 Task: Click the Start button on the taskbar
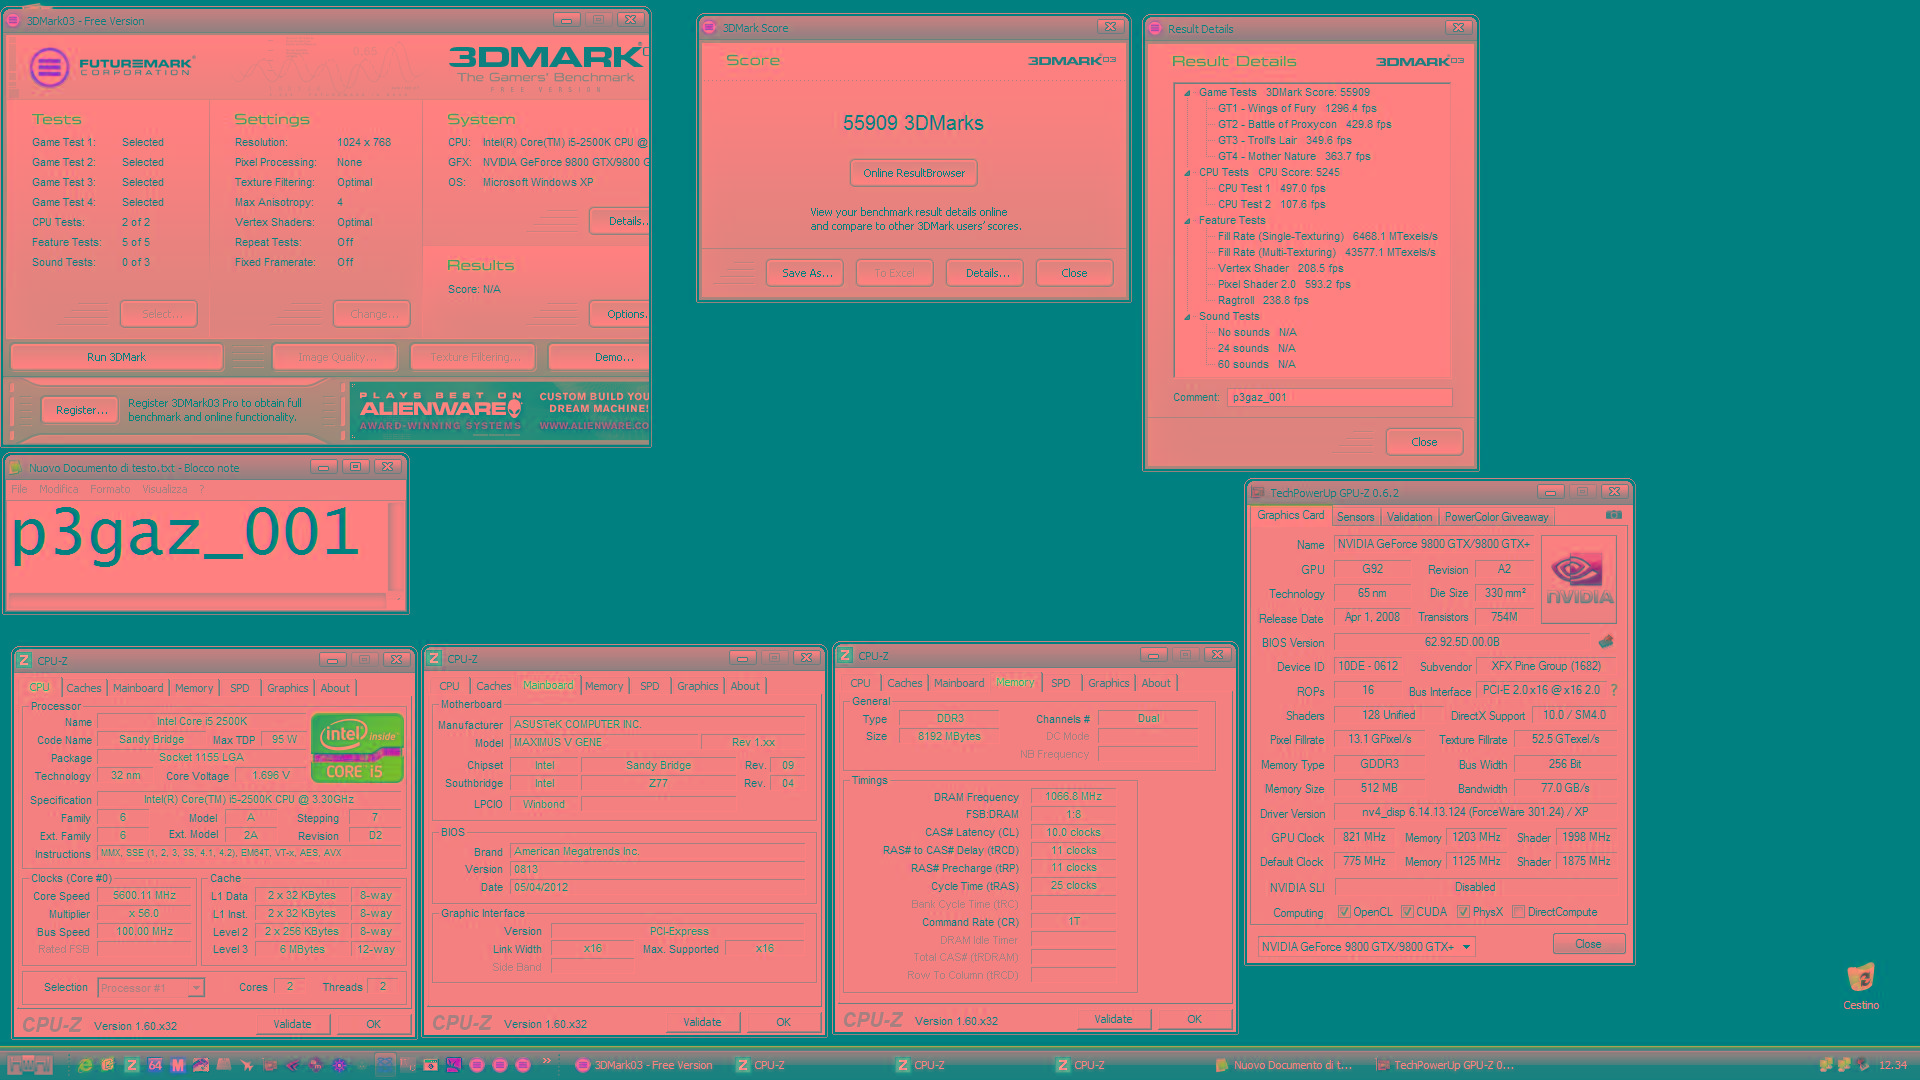tap(30, 1065)
